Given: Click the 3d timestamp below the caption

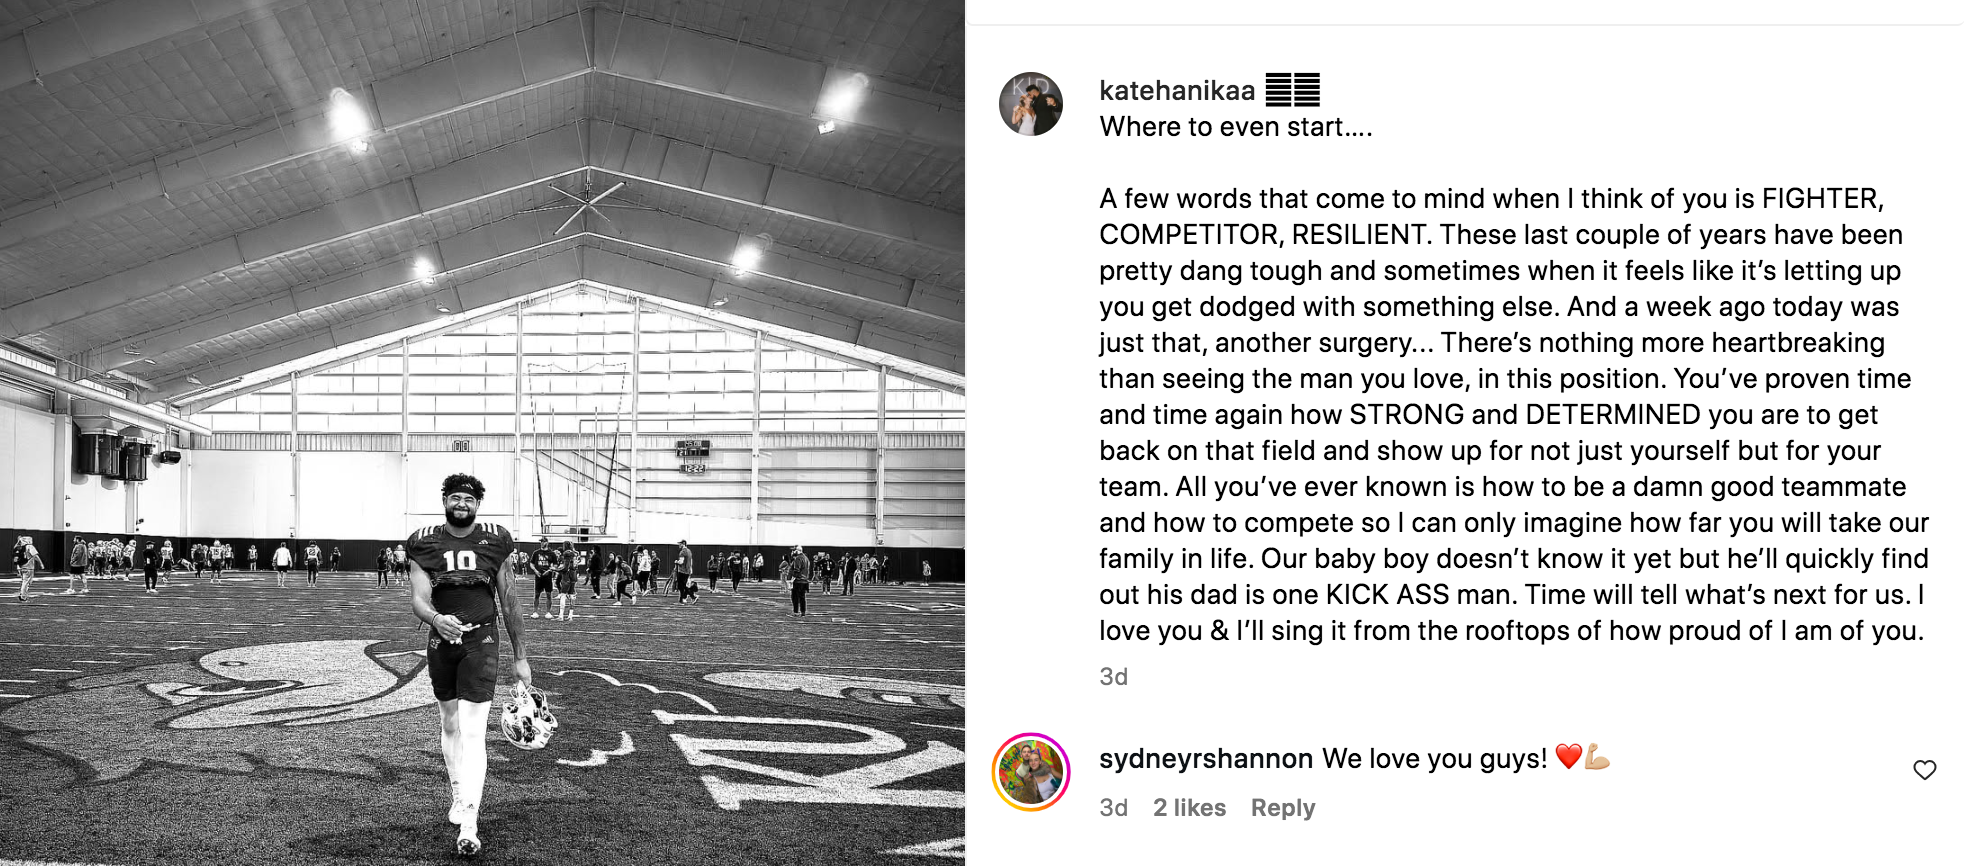Looking at the screenshot, I should 1113,677.
